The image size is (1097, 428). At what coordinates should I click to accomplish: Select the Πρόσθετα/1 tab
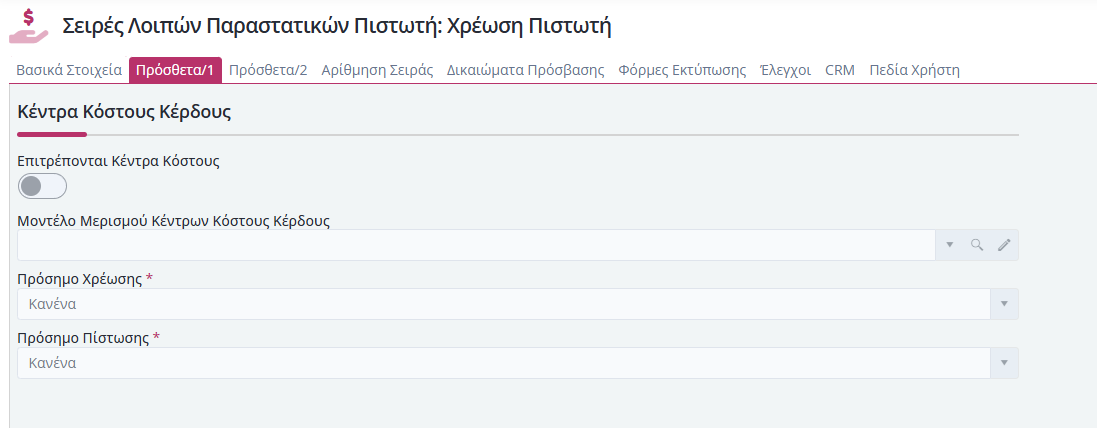pyautogui.click(x=175, y=71)
